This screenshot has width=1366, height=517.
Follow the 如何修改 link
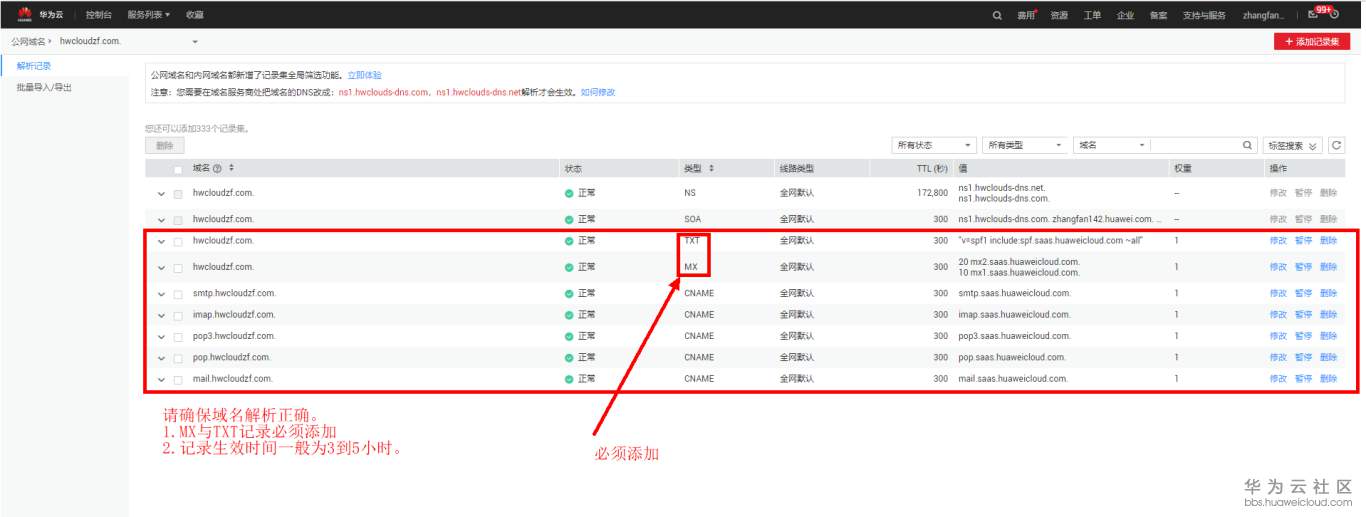[598, 92]
